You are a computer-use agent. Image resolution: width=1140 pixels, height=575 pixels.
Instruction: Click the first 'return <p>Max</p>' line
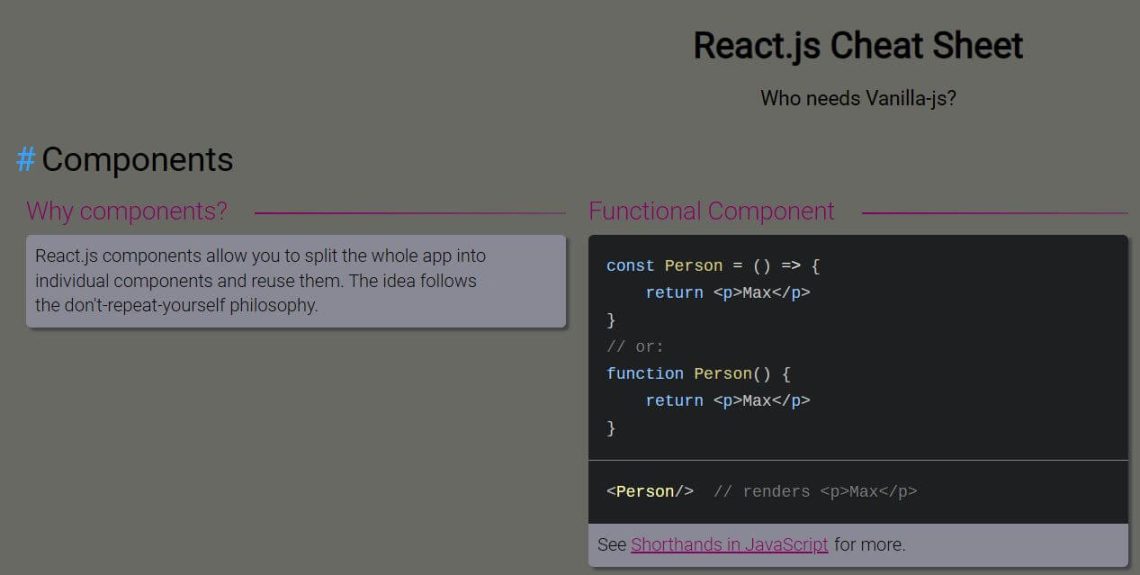pos(728,293)
